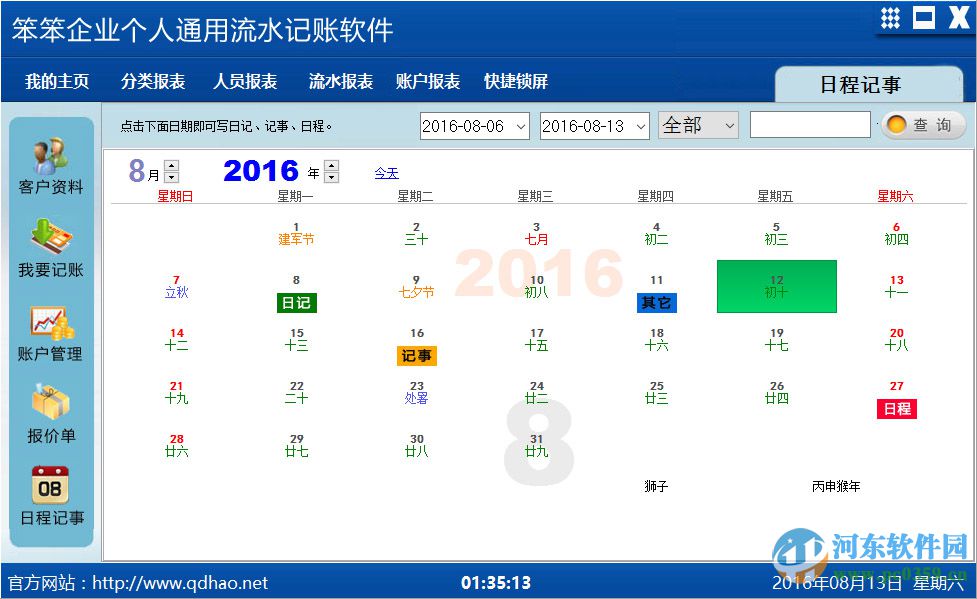
Task: Click the 记事 badge on August 16
Action: pos(416,355)
